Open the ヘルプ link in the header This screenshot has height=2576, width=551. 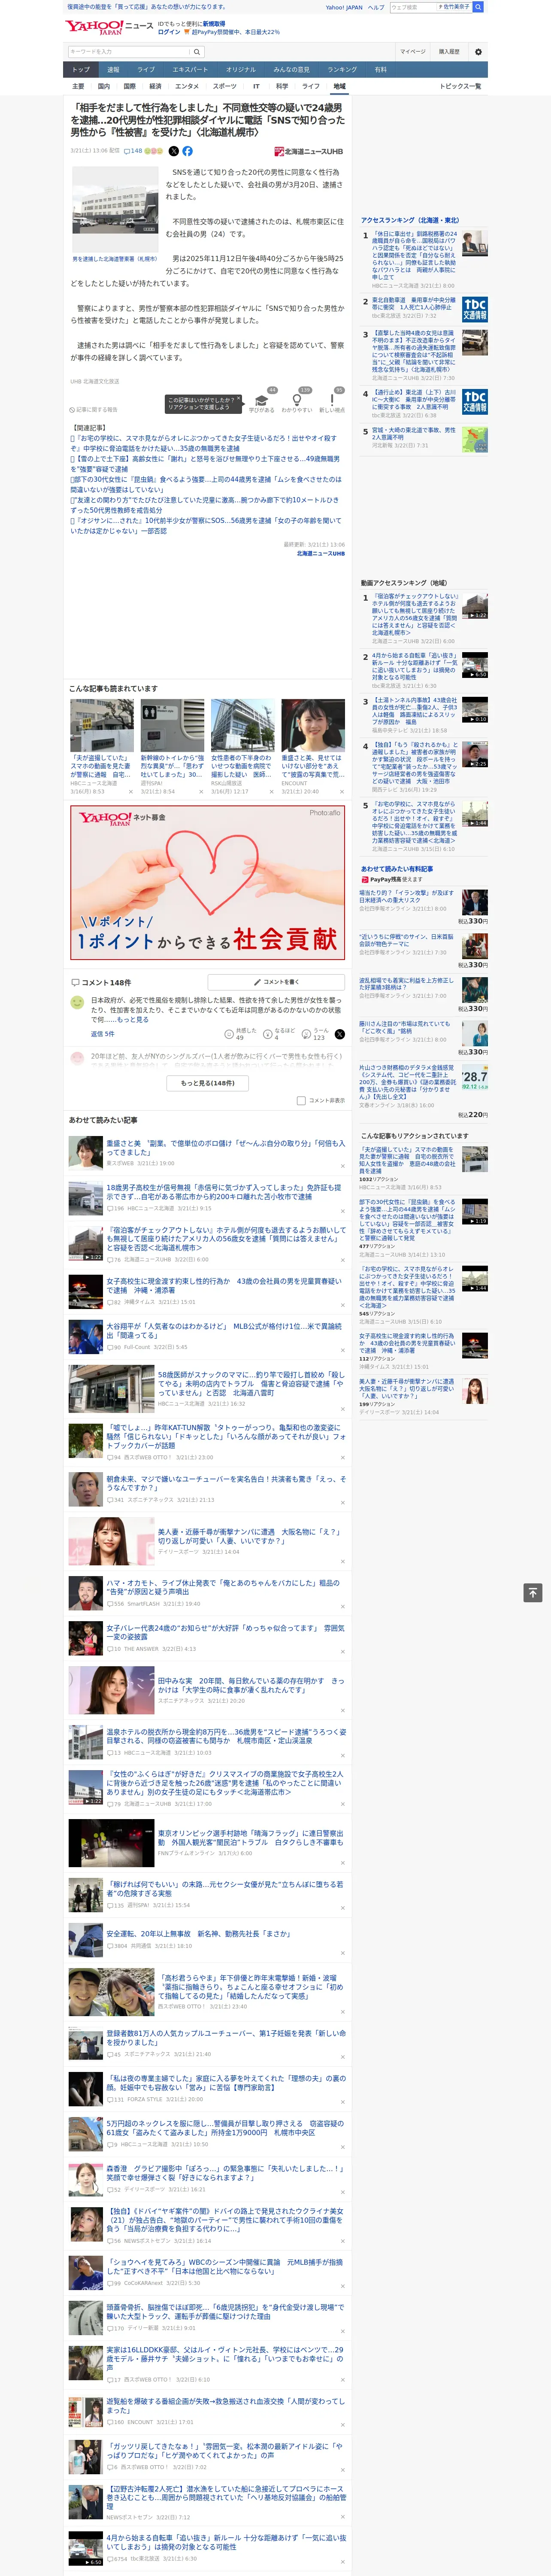pos(376,7)
